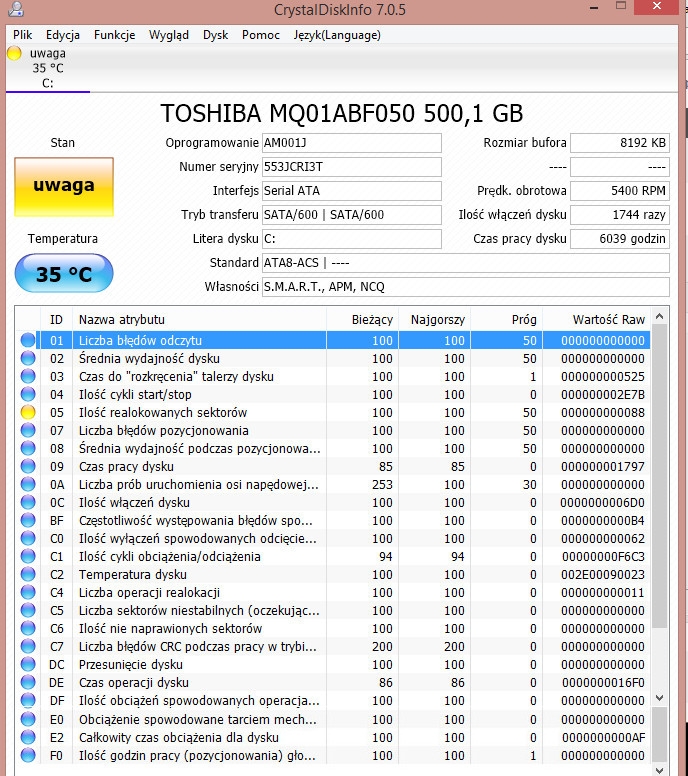The image size is (688, 776).
Task: Open the Język(Language) menu
Action: tap(337, 35)
